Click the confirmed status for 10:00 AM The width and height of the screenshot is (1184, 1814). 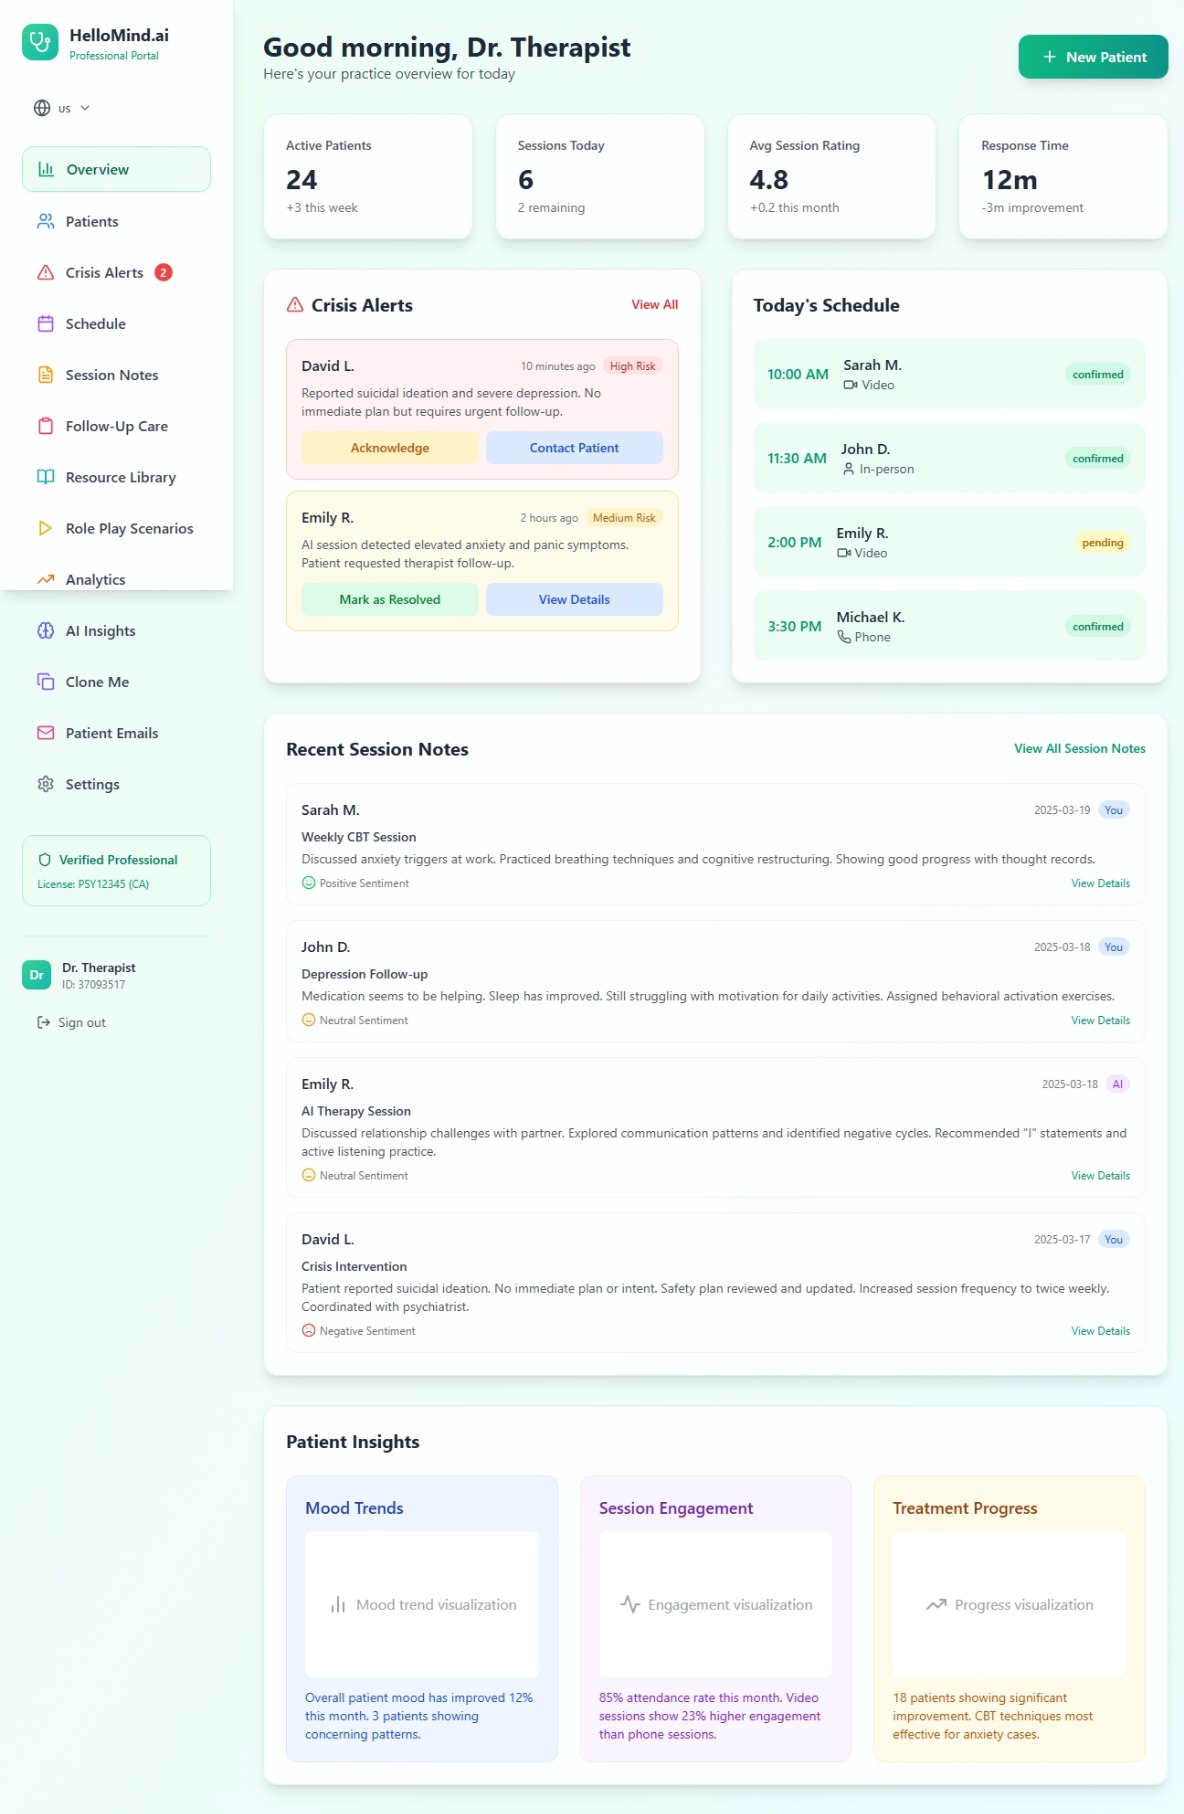point(1098,374)
